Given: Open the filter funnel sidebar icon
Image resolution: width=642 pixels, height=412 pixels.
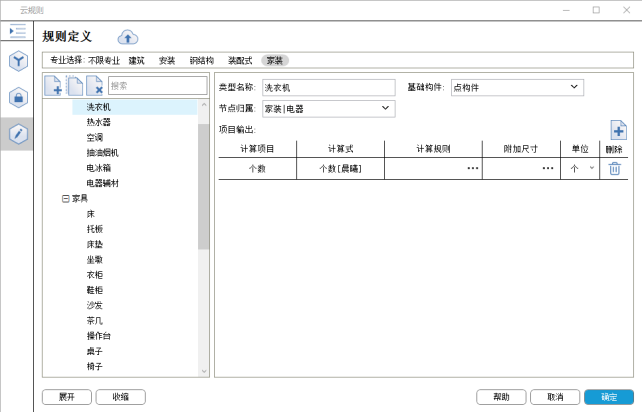Looking at the screenshot, I should coord(18,62).
